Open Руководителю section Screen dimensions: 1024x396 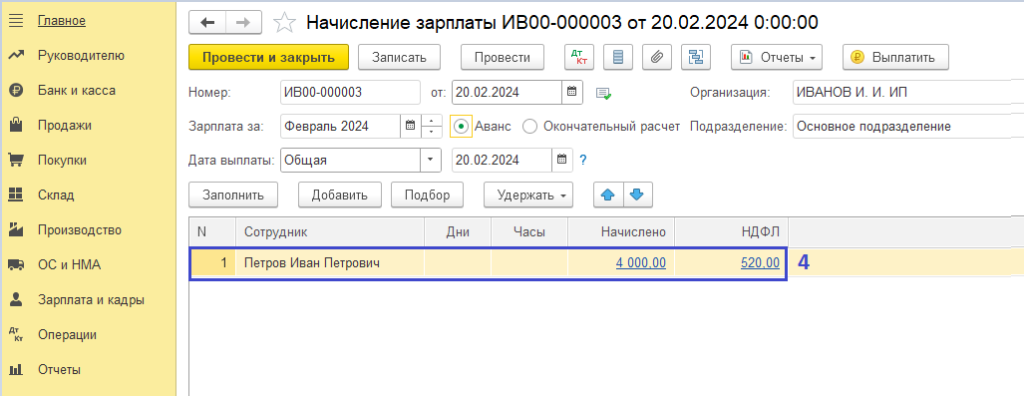point(81,56)
